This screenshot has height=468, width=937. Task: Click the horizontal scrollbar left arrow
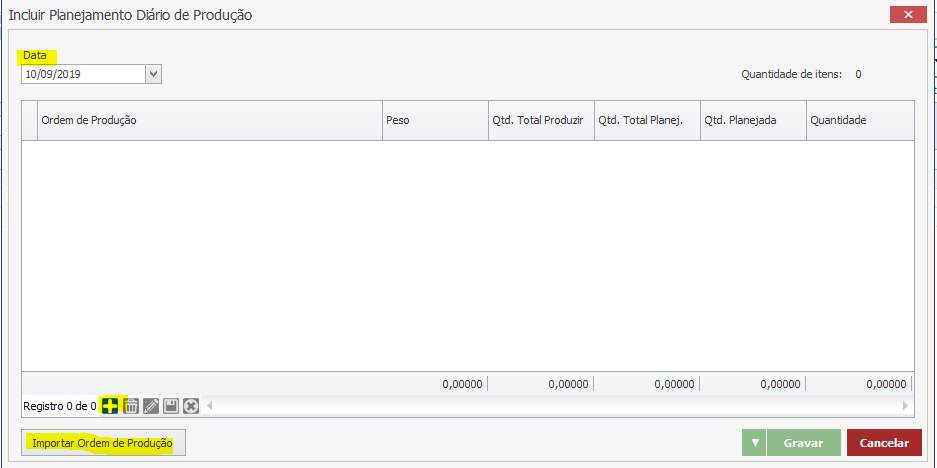[x=210, y=406]
